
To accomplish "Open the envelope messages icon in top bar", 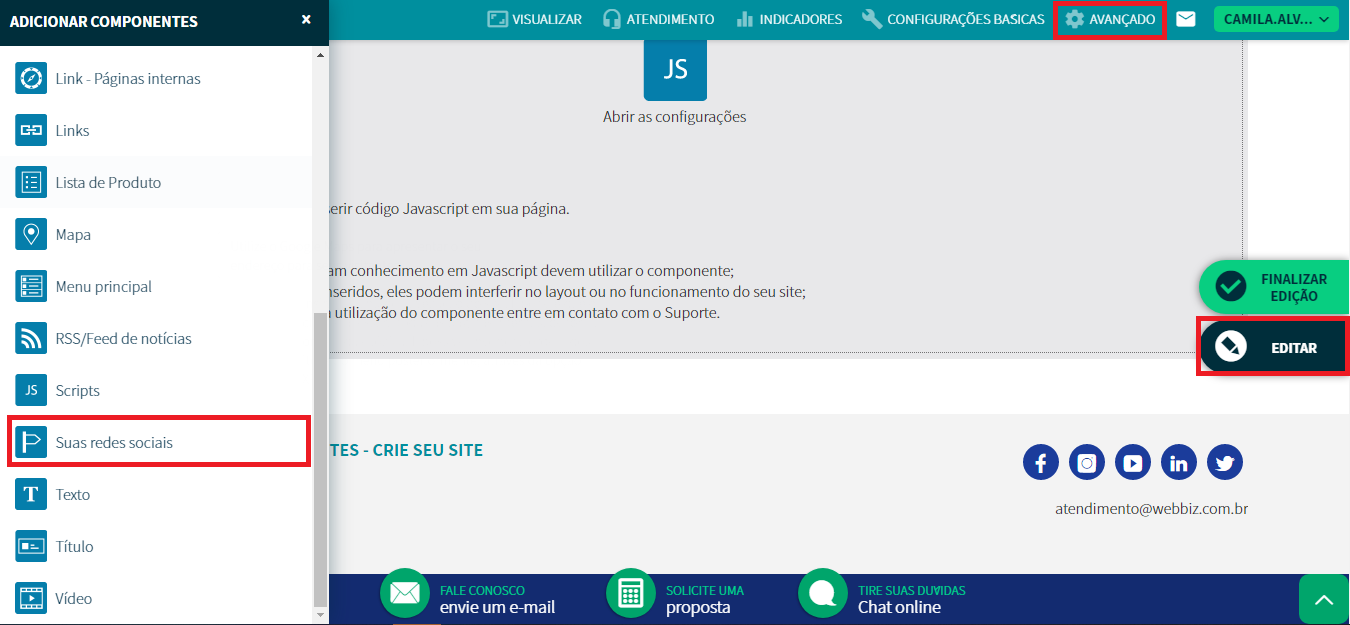I will tap(1186, 19).
